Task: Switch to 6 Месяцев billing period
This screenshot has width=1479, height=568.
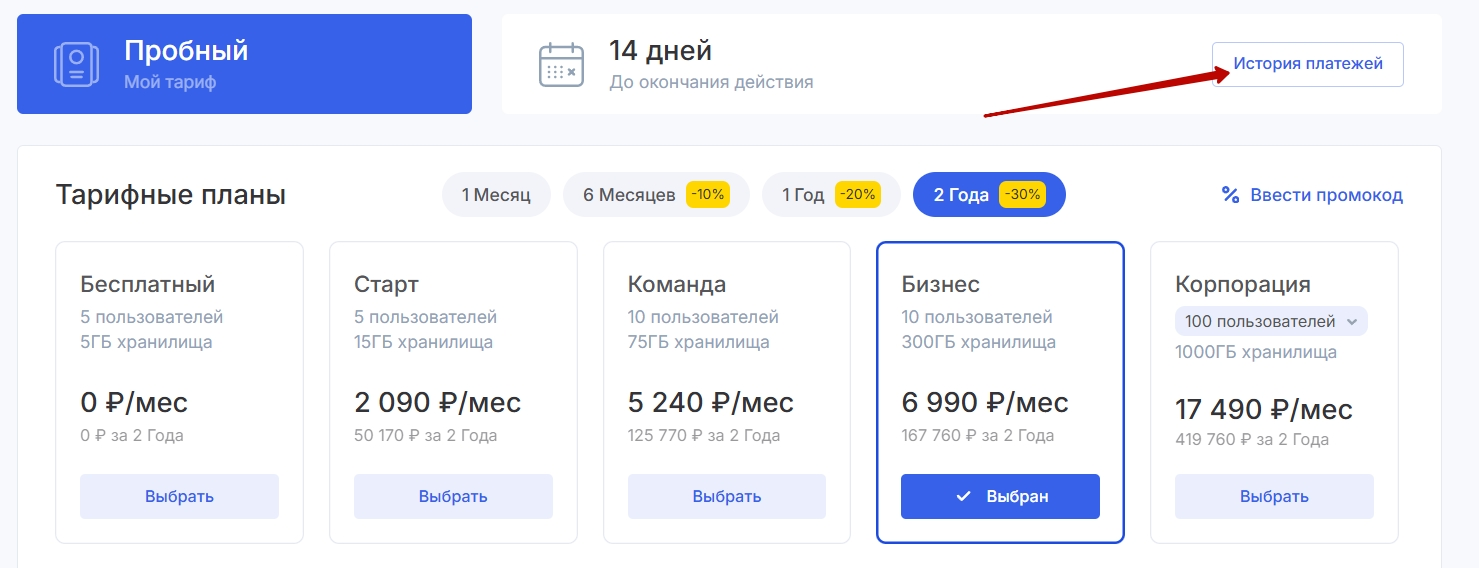Action: 630,195
